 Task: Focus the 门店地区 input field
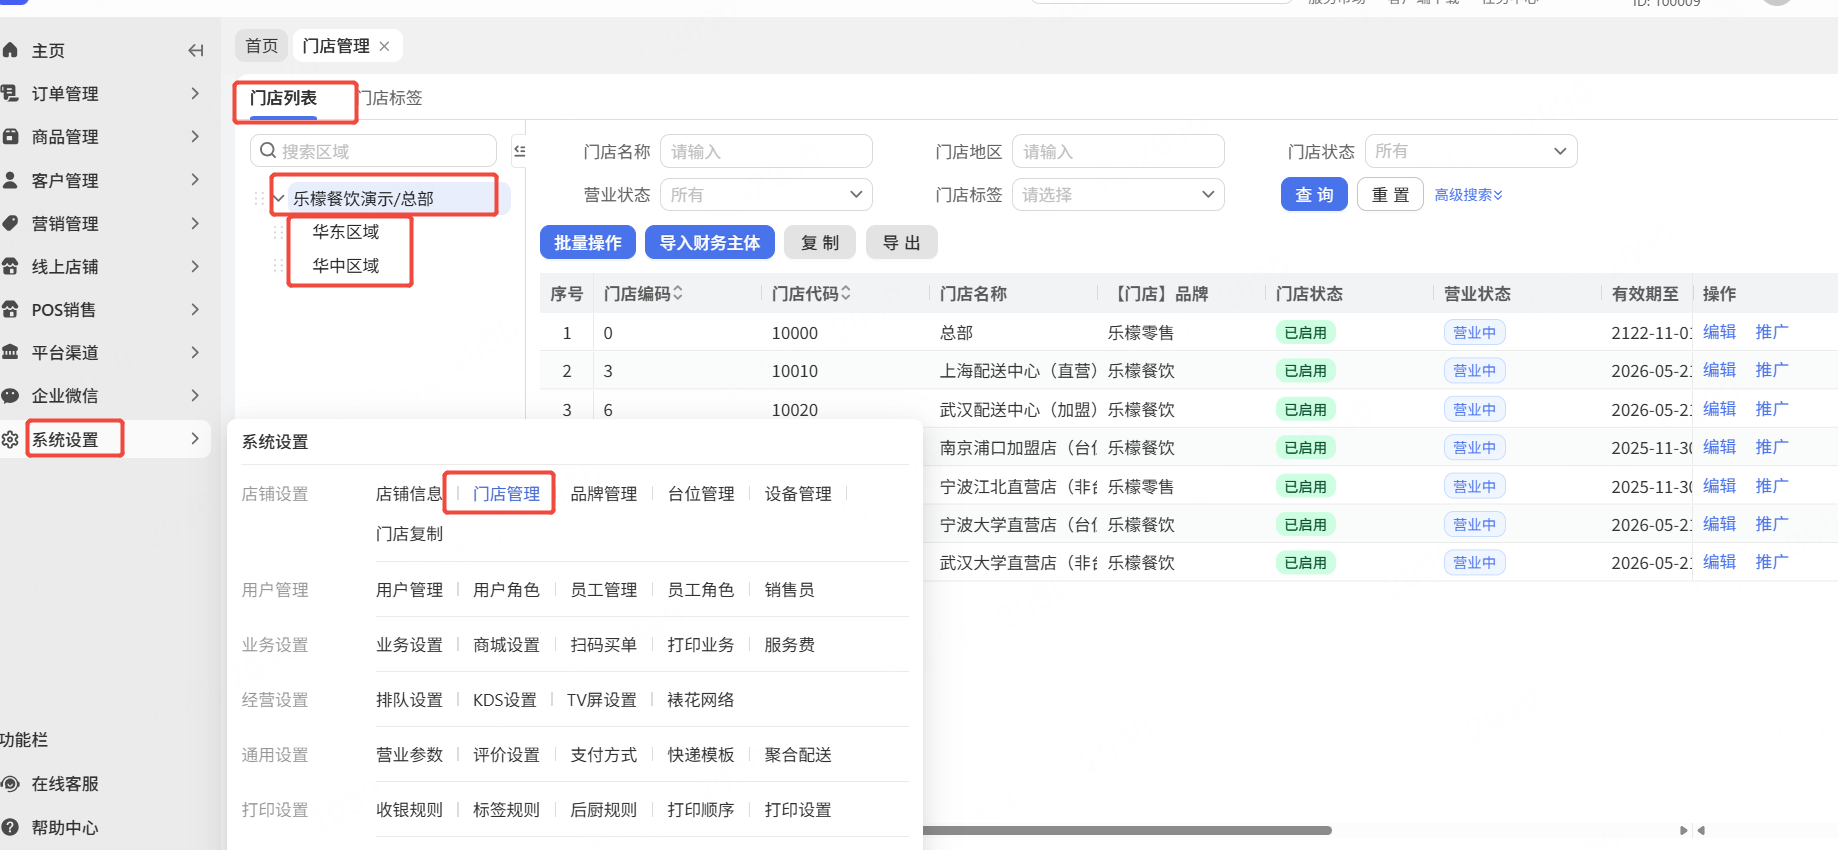pos(1118,151)
